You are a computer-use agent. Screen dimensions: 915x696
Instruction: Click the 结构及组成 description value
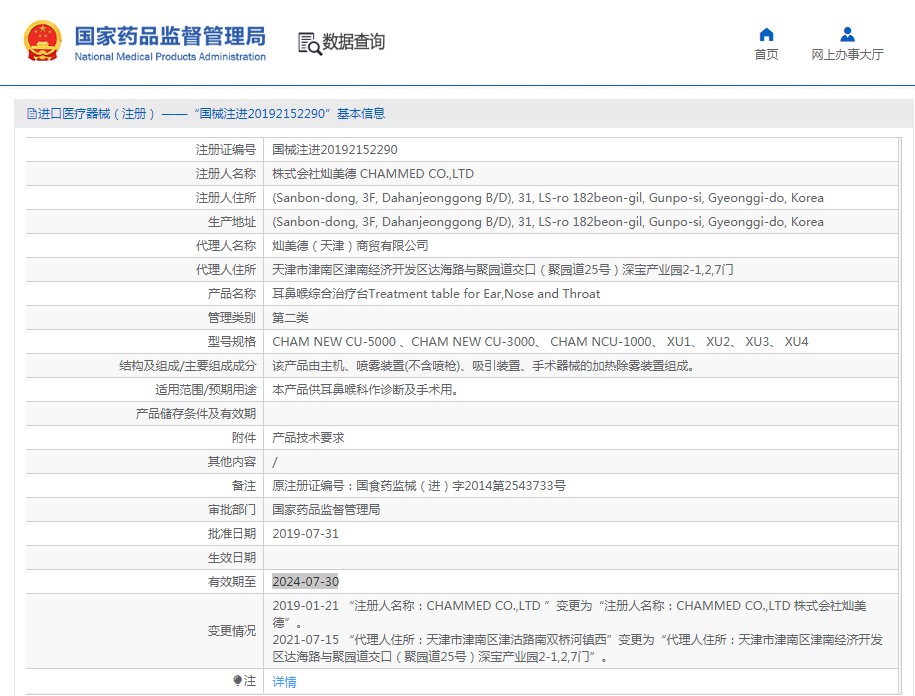[x=483, y=366]
